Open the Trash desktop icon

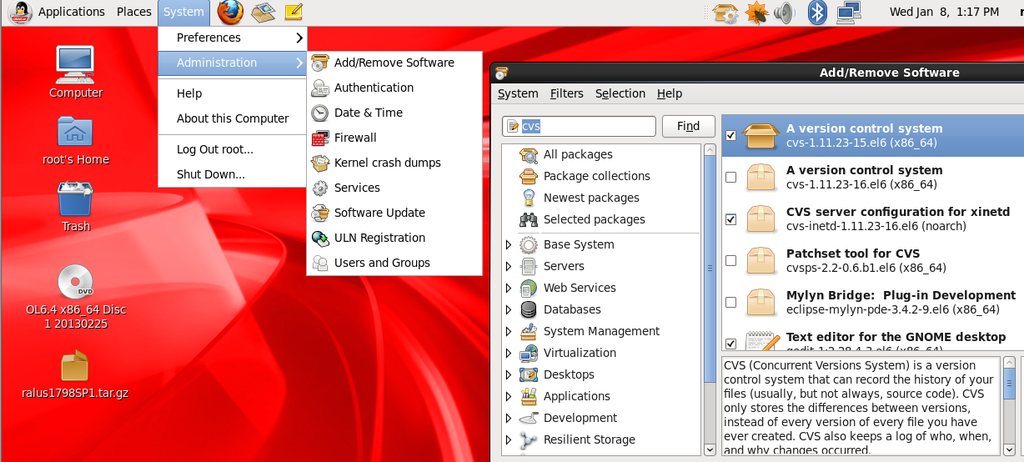point(76,206)
